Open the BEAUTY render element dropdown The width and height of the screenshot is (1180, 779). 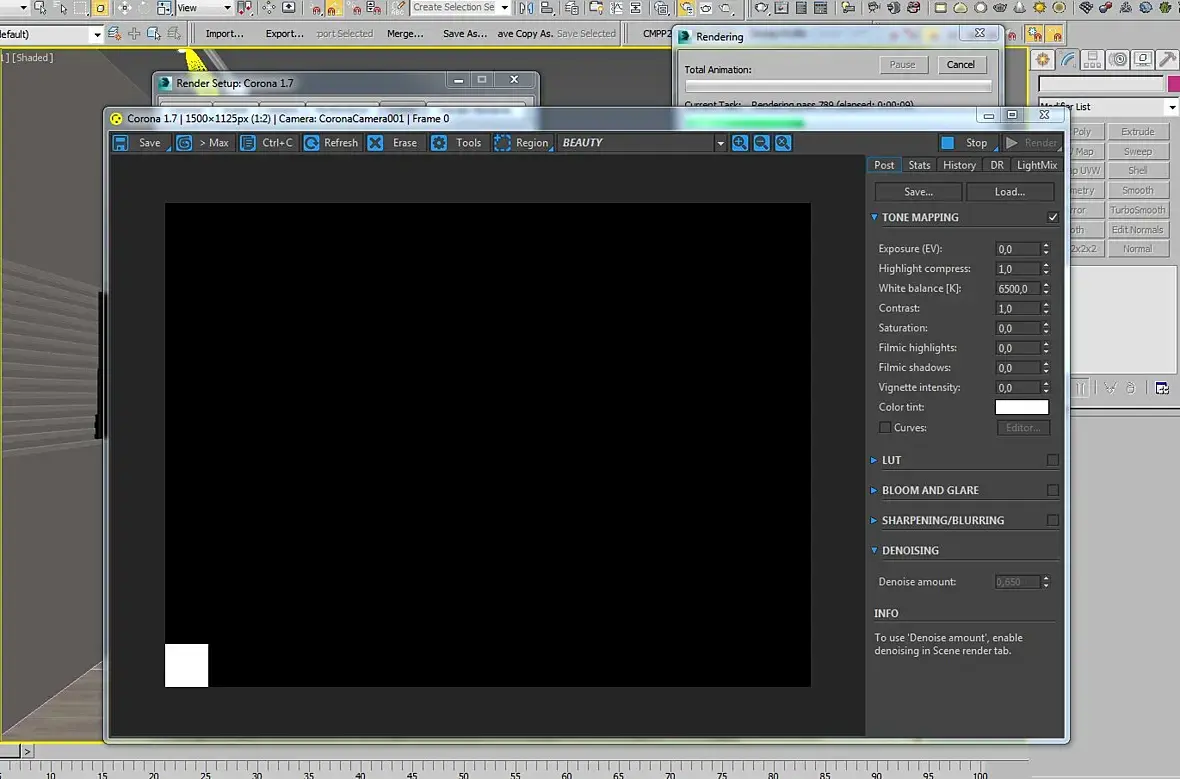pyautogui.click(x=719, y=143)
